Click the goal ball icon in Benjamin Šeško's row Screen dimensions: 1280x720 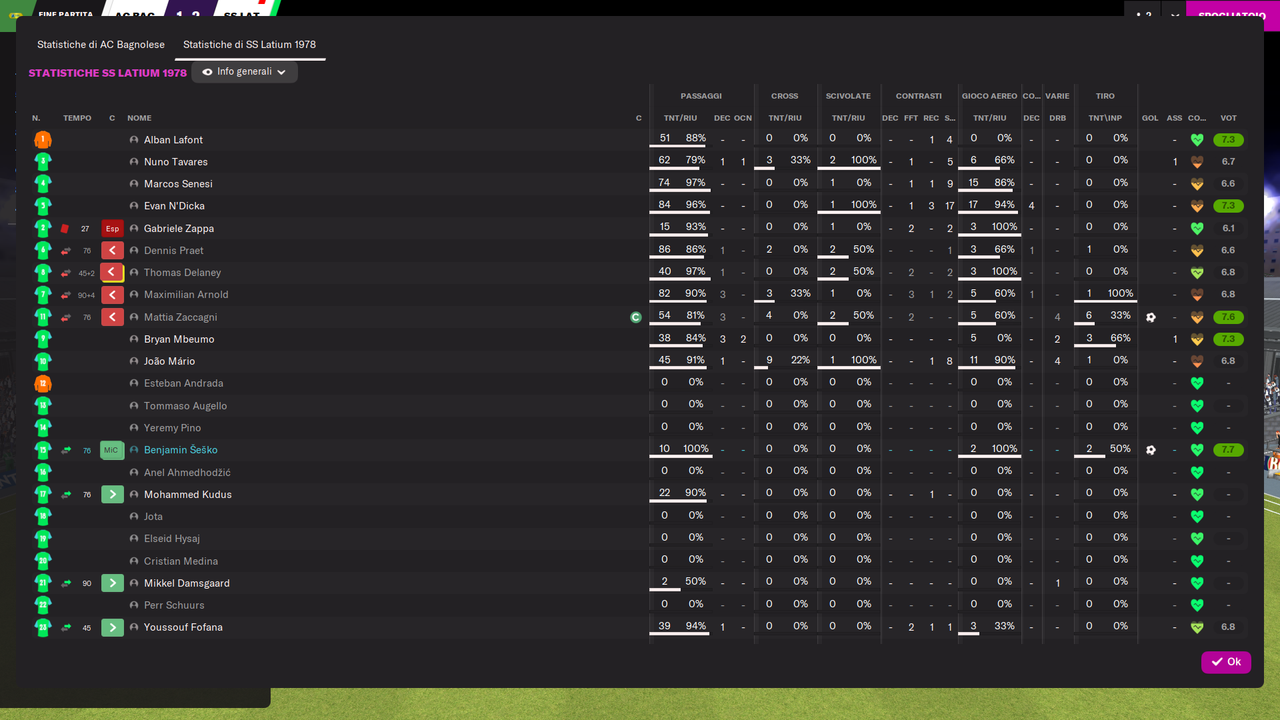[x=1151, y=450]
